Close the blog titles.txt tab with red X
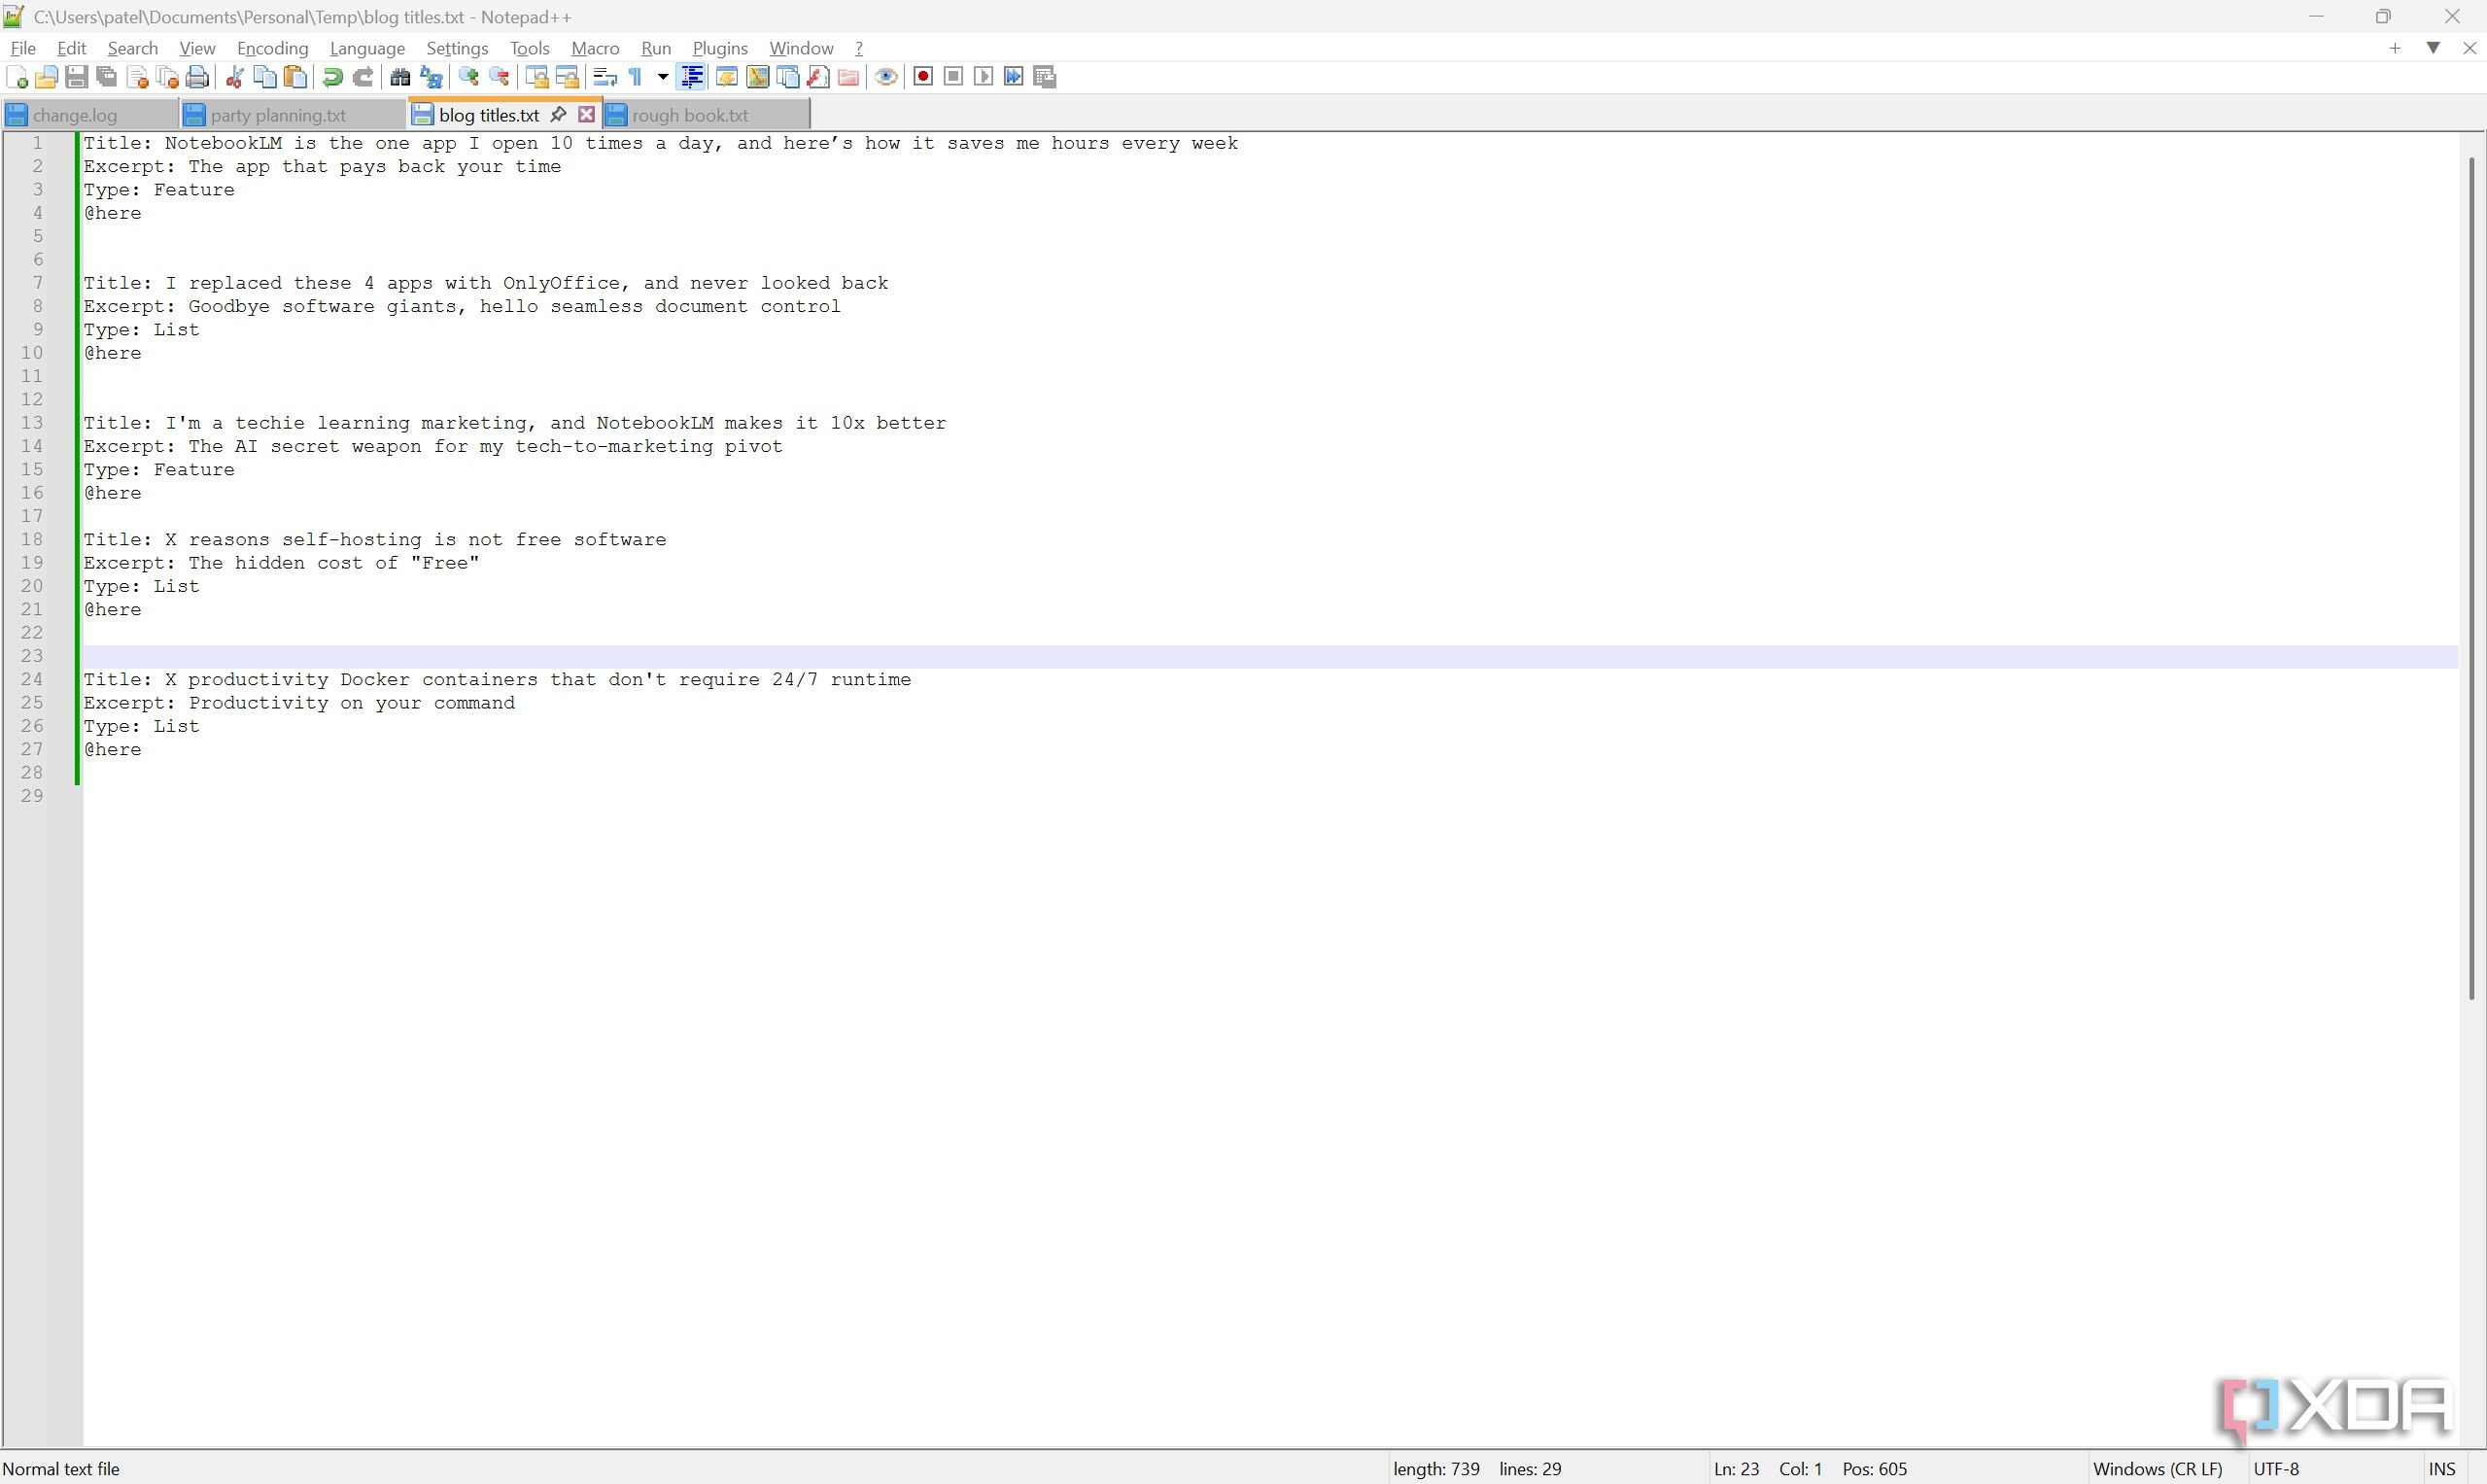 coord(587,114)
